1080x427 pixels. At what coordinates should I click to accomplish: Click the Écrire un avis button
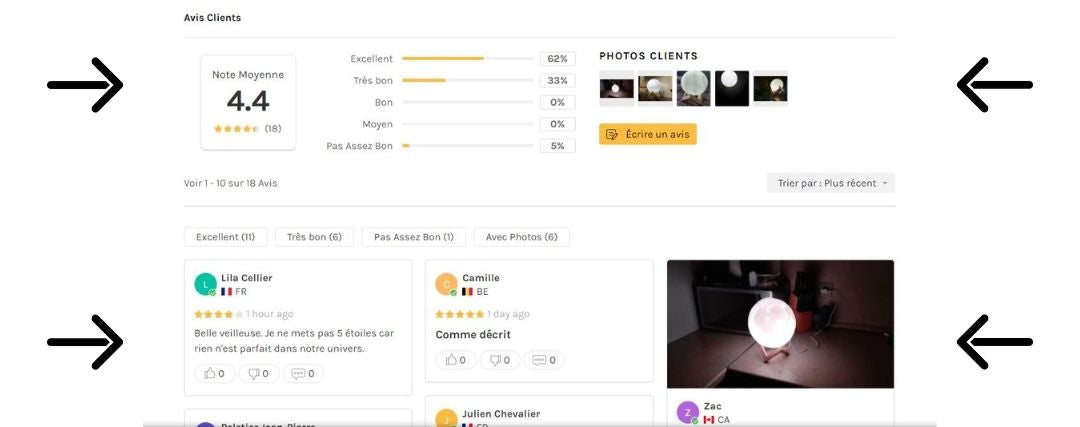[647, 134]
